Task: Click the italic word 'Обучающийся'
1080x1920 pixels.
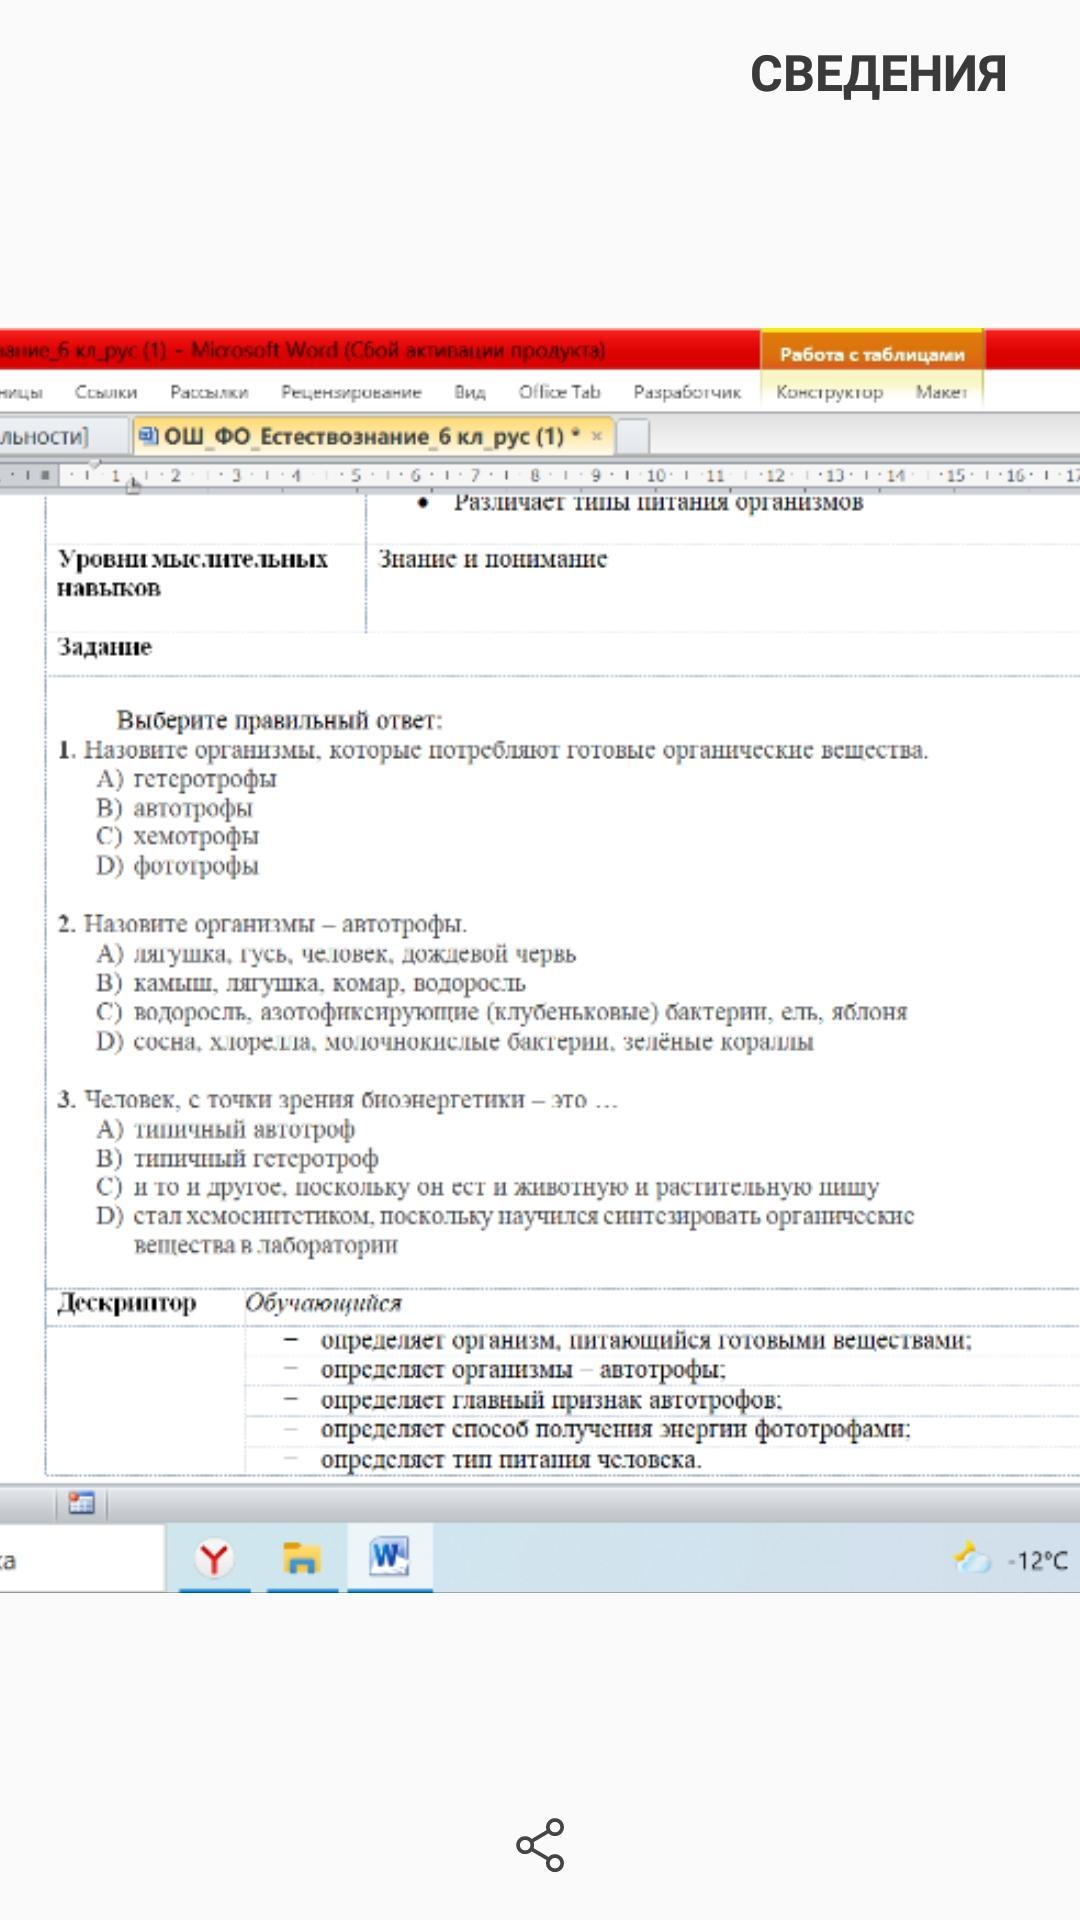Action: [x=323, y=1303]
